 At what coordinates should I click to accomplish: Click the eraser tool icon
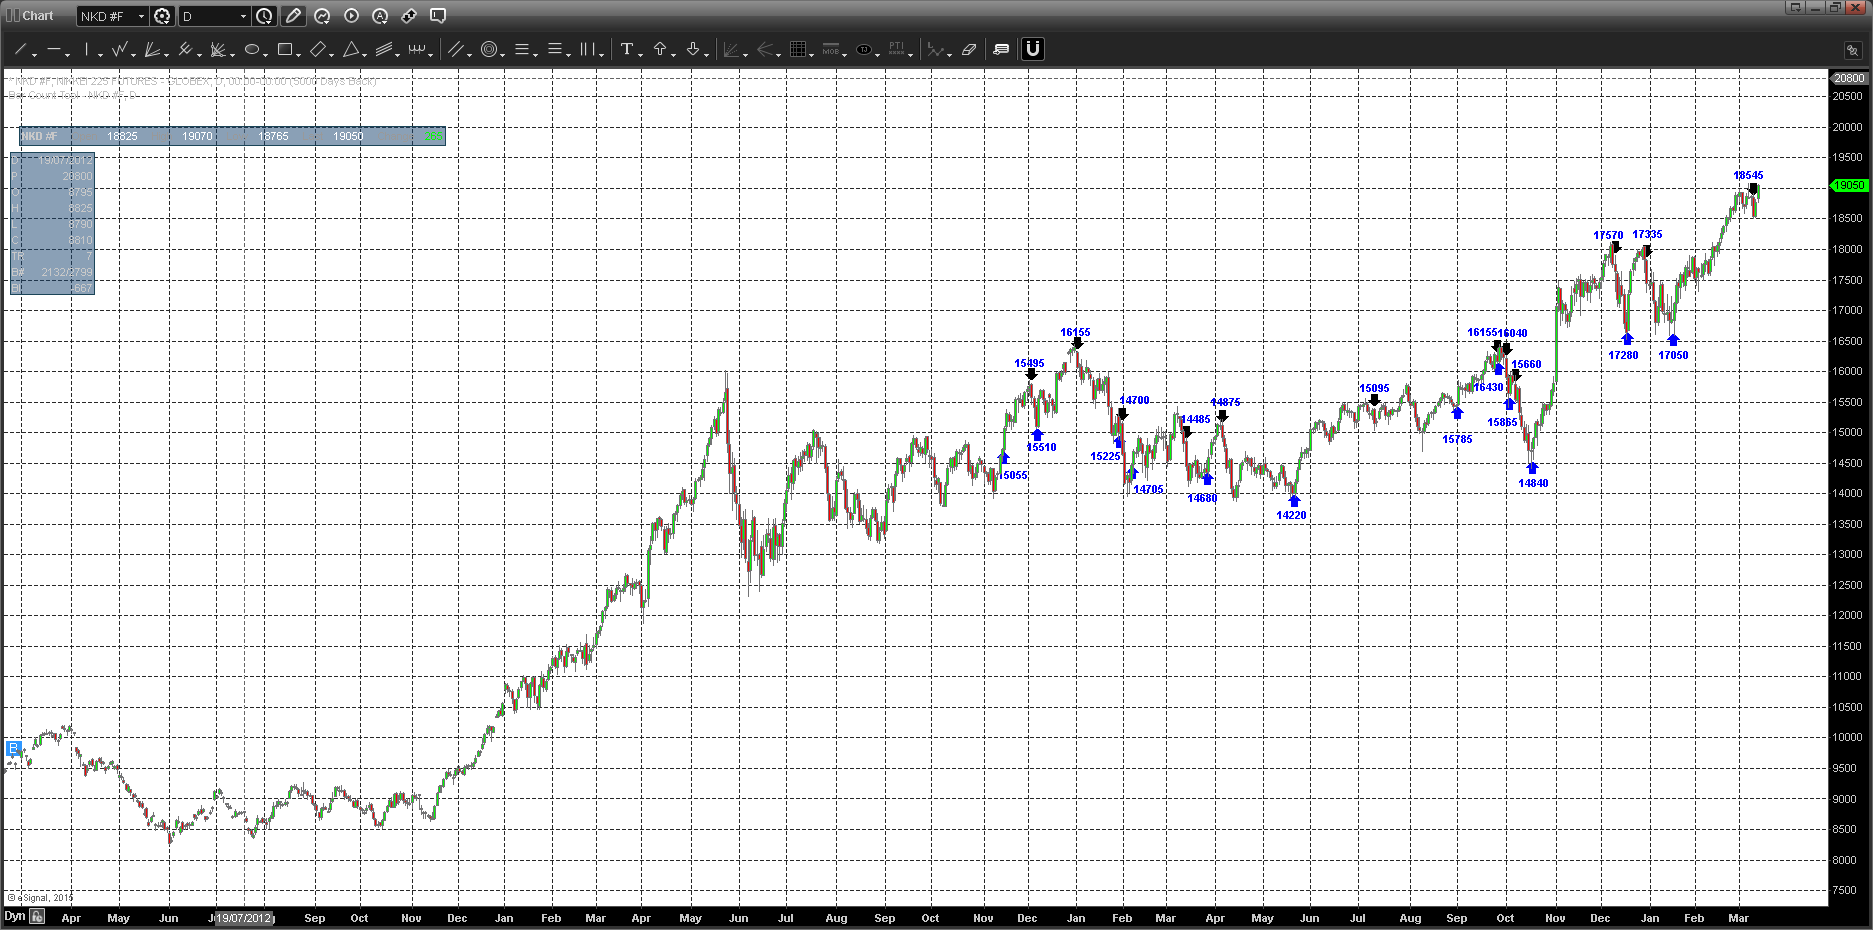tap(968, 49)
